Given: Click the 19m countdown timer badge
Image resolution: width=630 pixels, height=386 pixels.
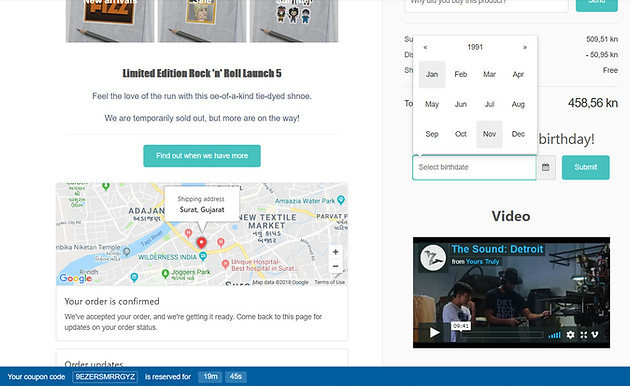Looking at the screenshot, I should (210, 377).
